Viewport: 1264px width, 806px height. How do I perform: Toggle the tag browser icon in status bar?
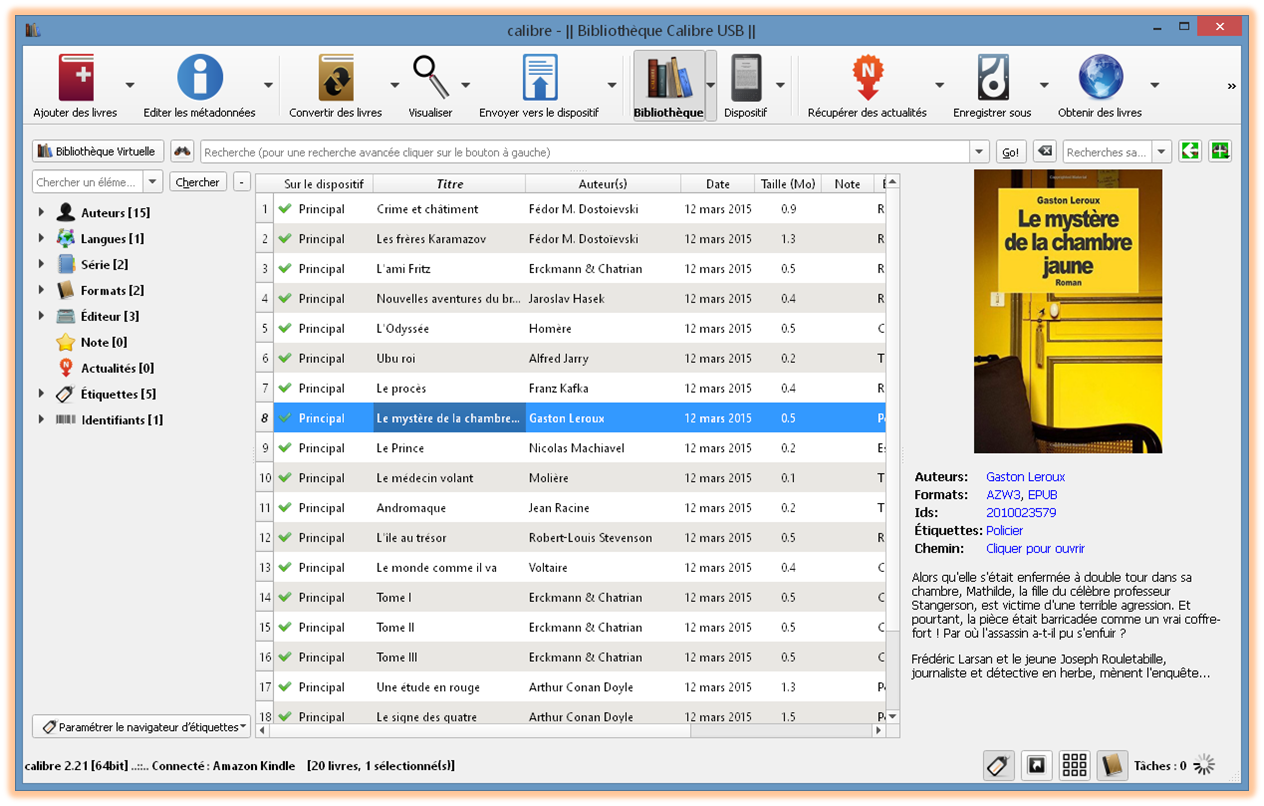coord(997,766)
